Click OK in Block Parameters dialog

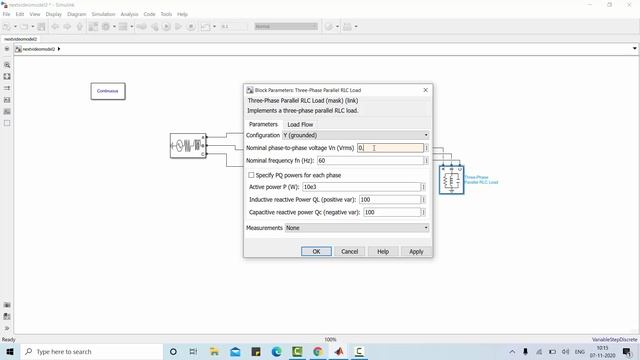pos(316,251)
